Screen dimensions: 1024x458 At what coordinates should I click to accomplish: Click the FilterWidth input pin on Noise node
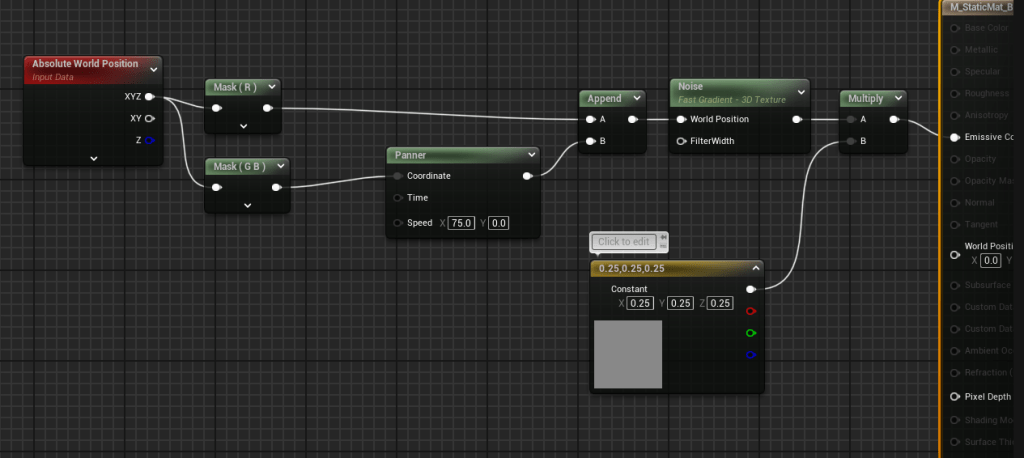tap(681, 141)
